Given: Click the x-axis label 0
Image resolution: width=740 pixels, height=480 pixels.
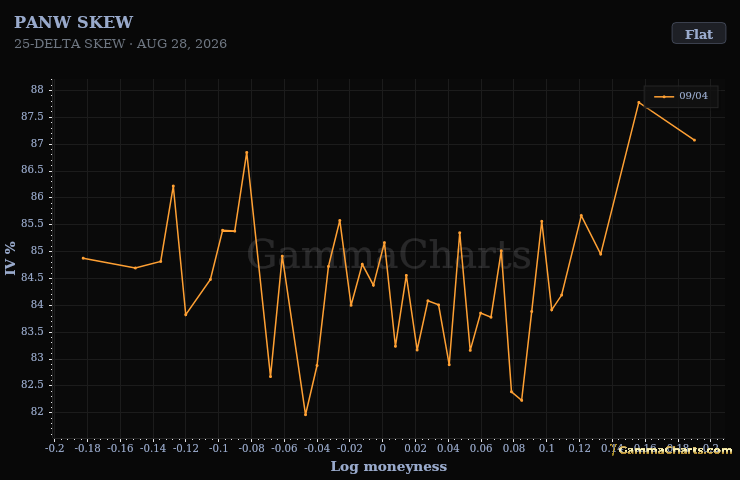Looking at the screenshot, I should point(383,448).
